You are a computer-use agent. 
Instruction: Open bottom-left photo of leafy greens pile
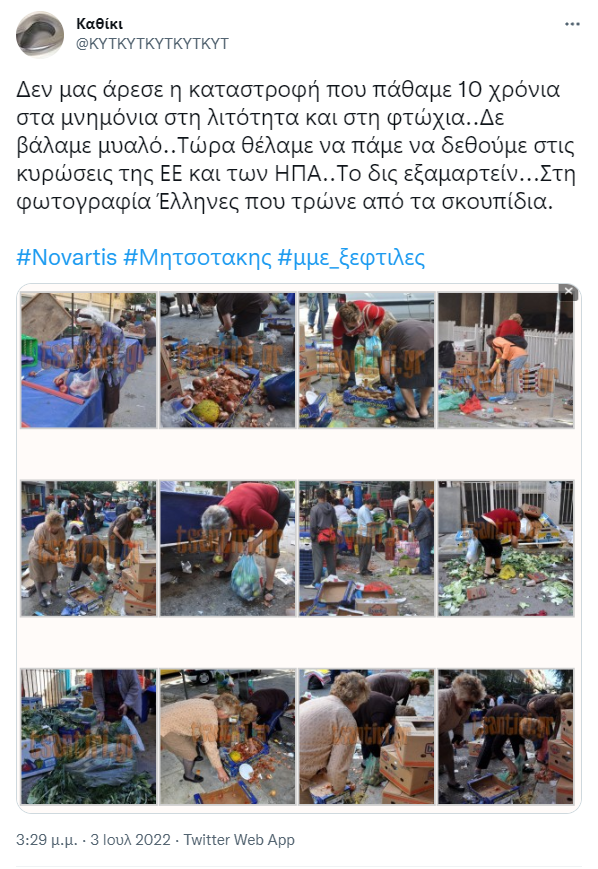click(89, 737)
